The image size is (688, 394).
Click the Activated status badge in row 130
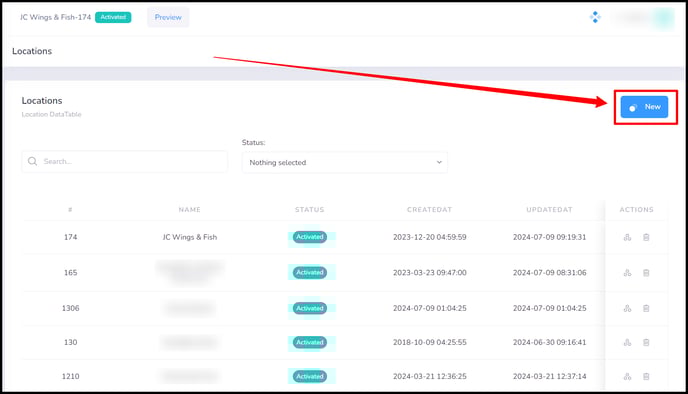[x=310, y=342]
